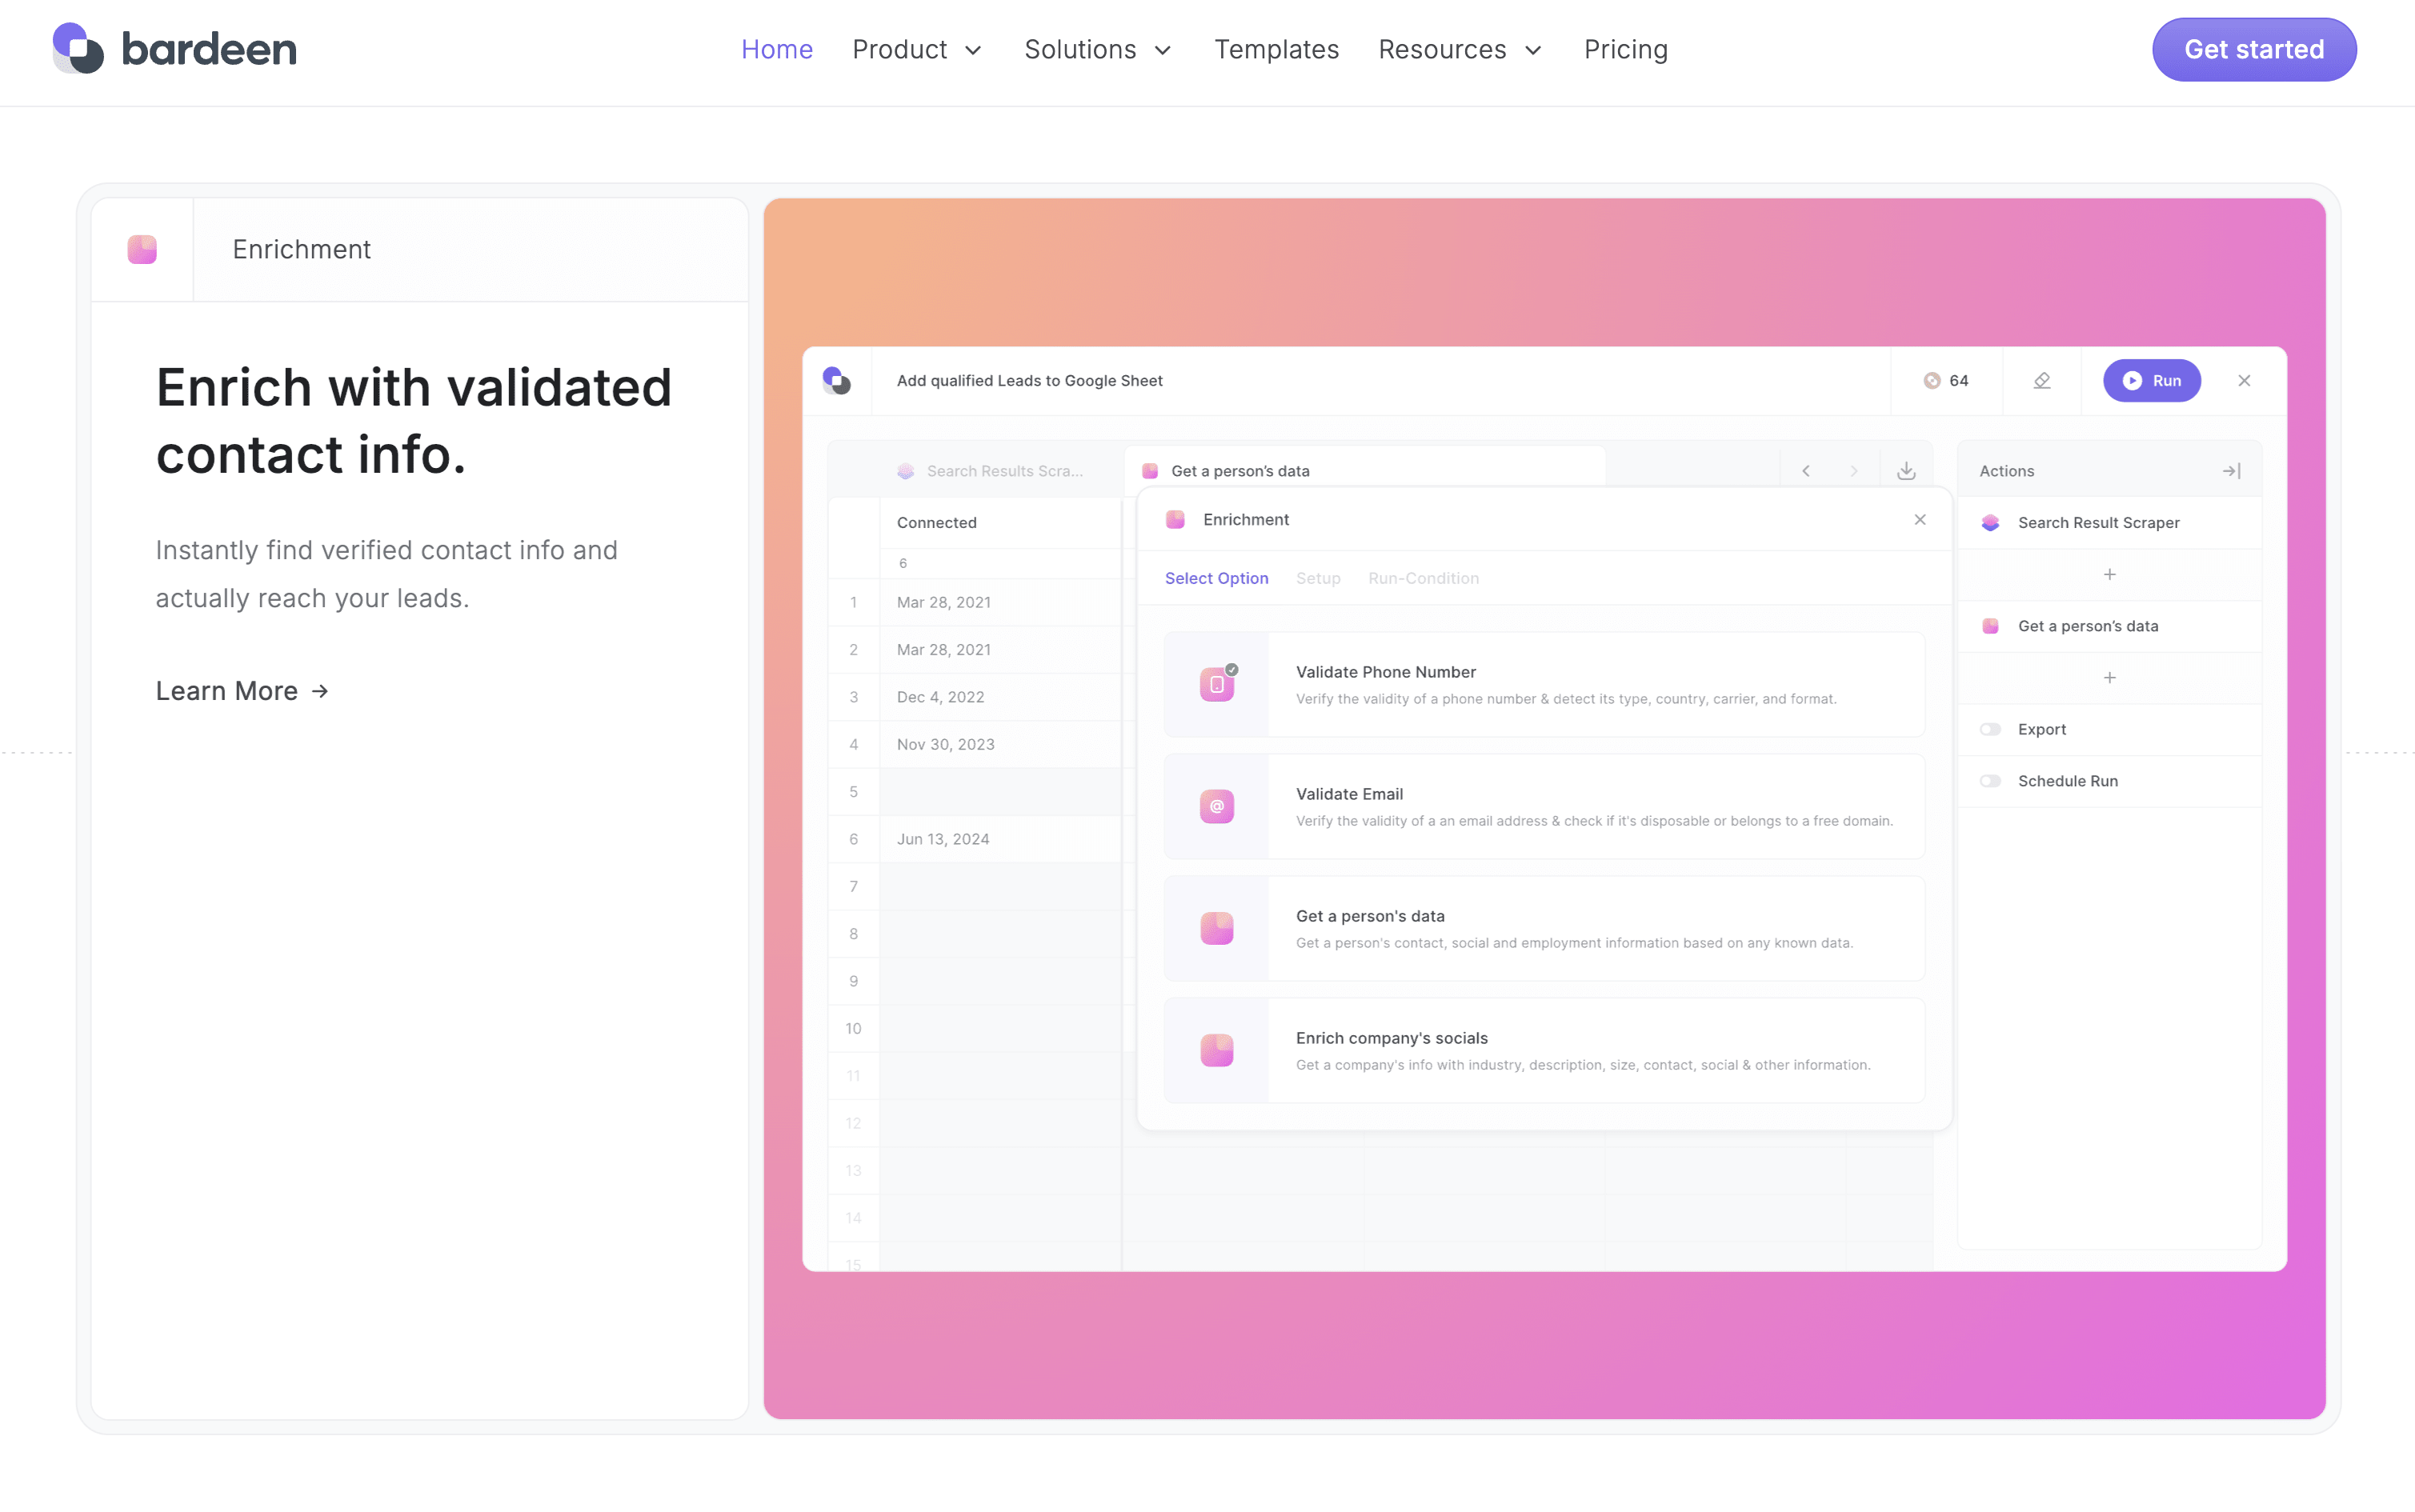Follow the Learn More link
Image resolution: width=2415 pixels, height=1512 pixels.
pyautogui.click(x=242, y=691)
